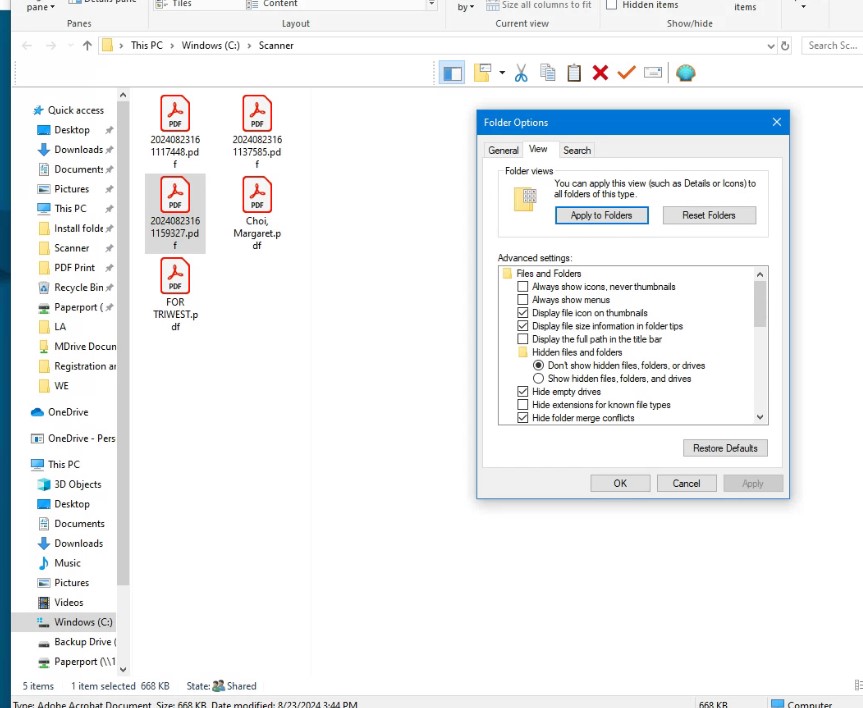863x708 pixels.
Task: Switch to the Search tab in Folder Options
Action: [576, 150]
